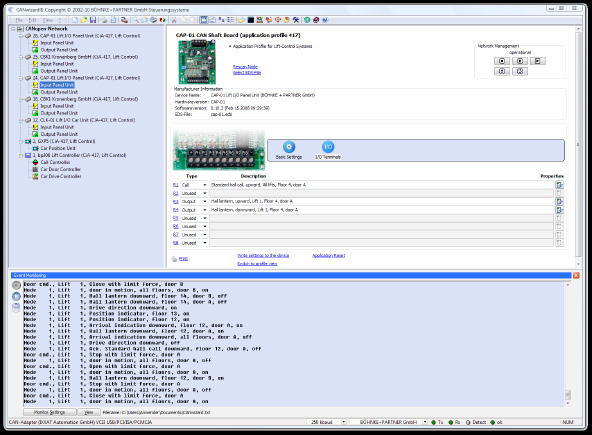Select Output Panel Unit under node 26
The height and width of the screenshot is (435, 592).
tap(59, 50)
